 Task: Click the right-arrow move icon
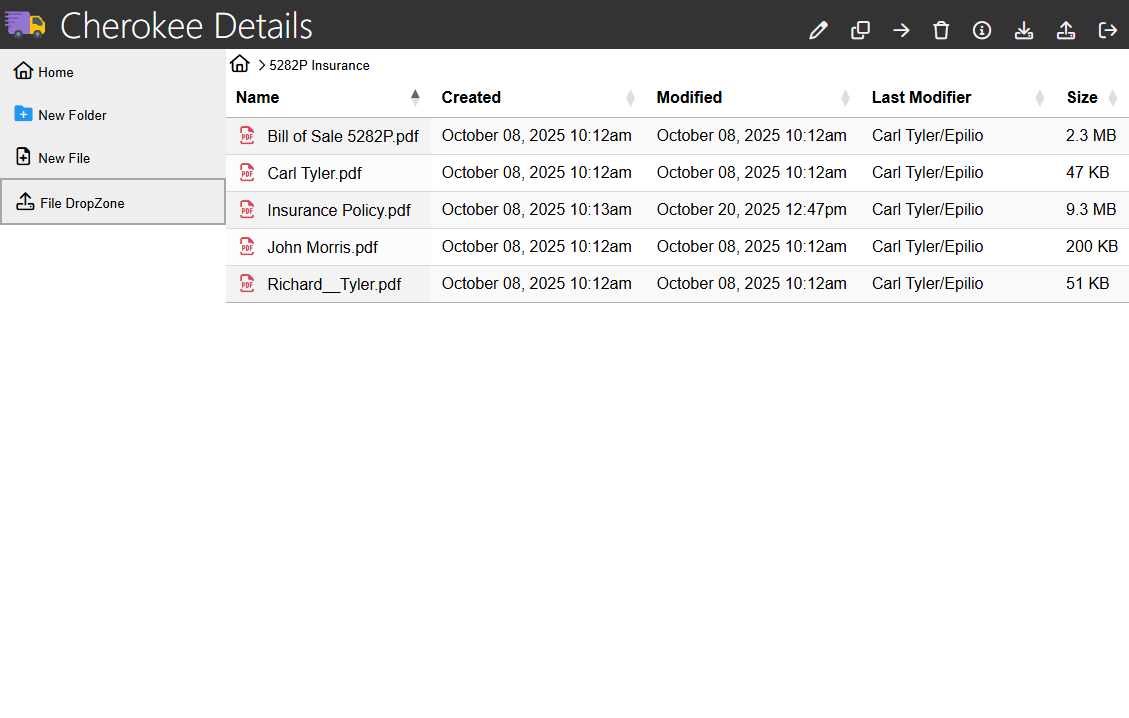coord(901,30)
